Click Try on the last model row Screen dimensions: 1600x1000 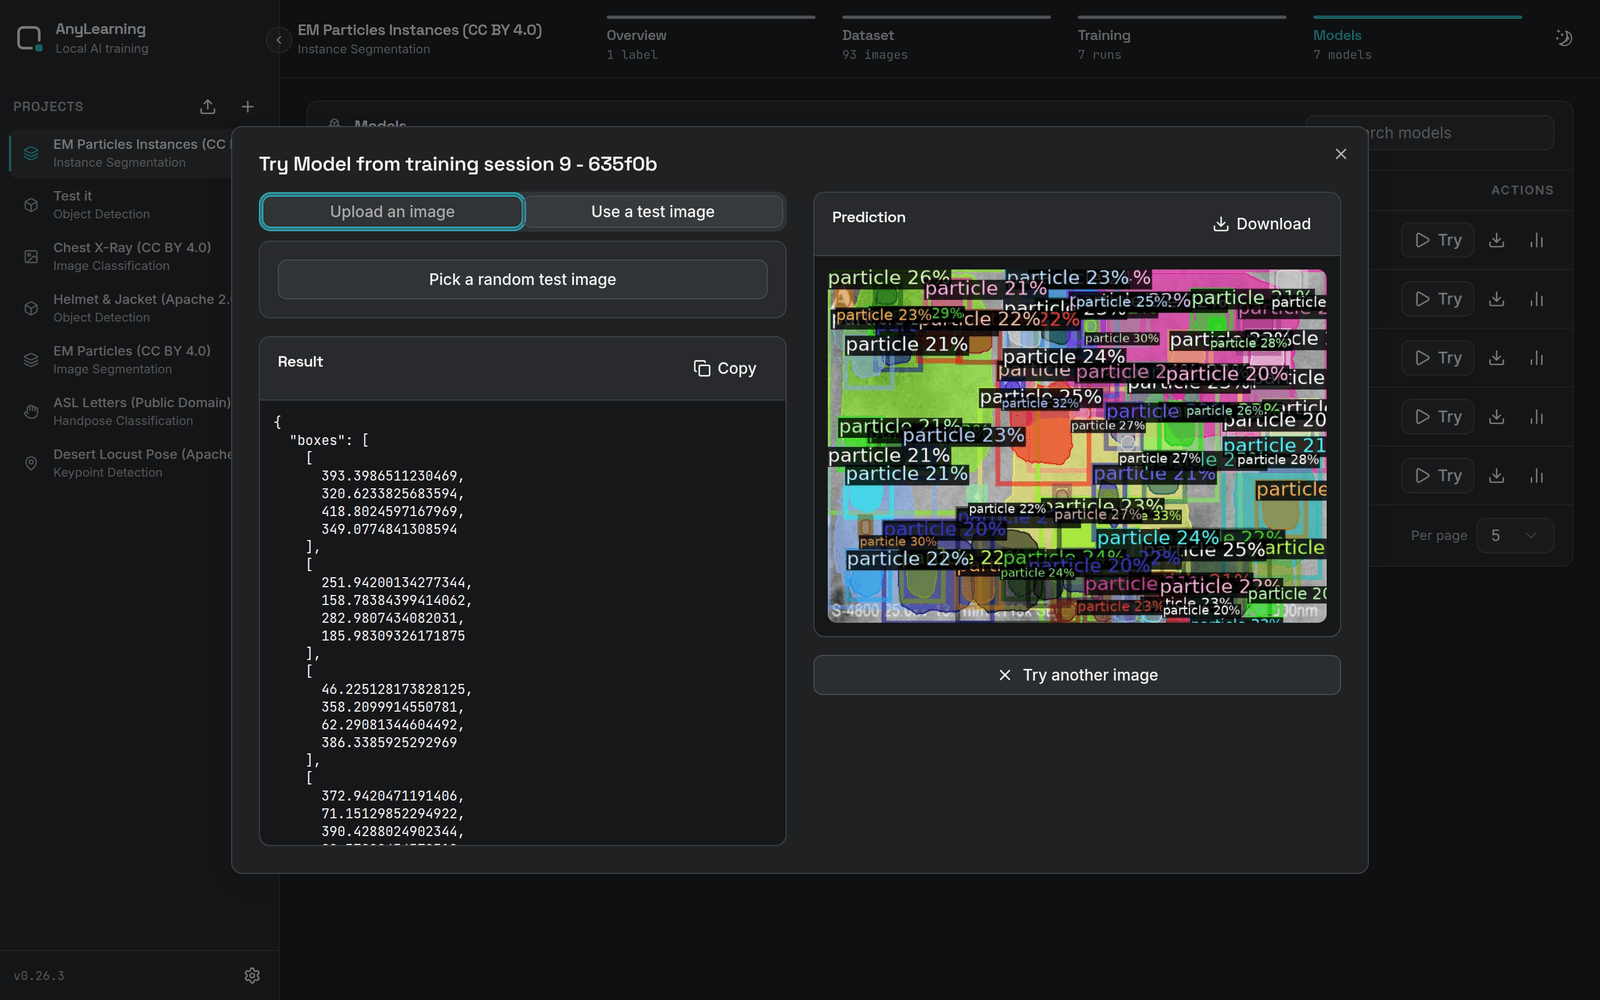(x=1438, y=476)
